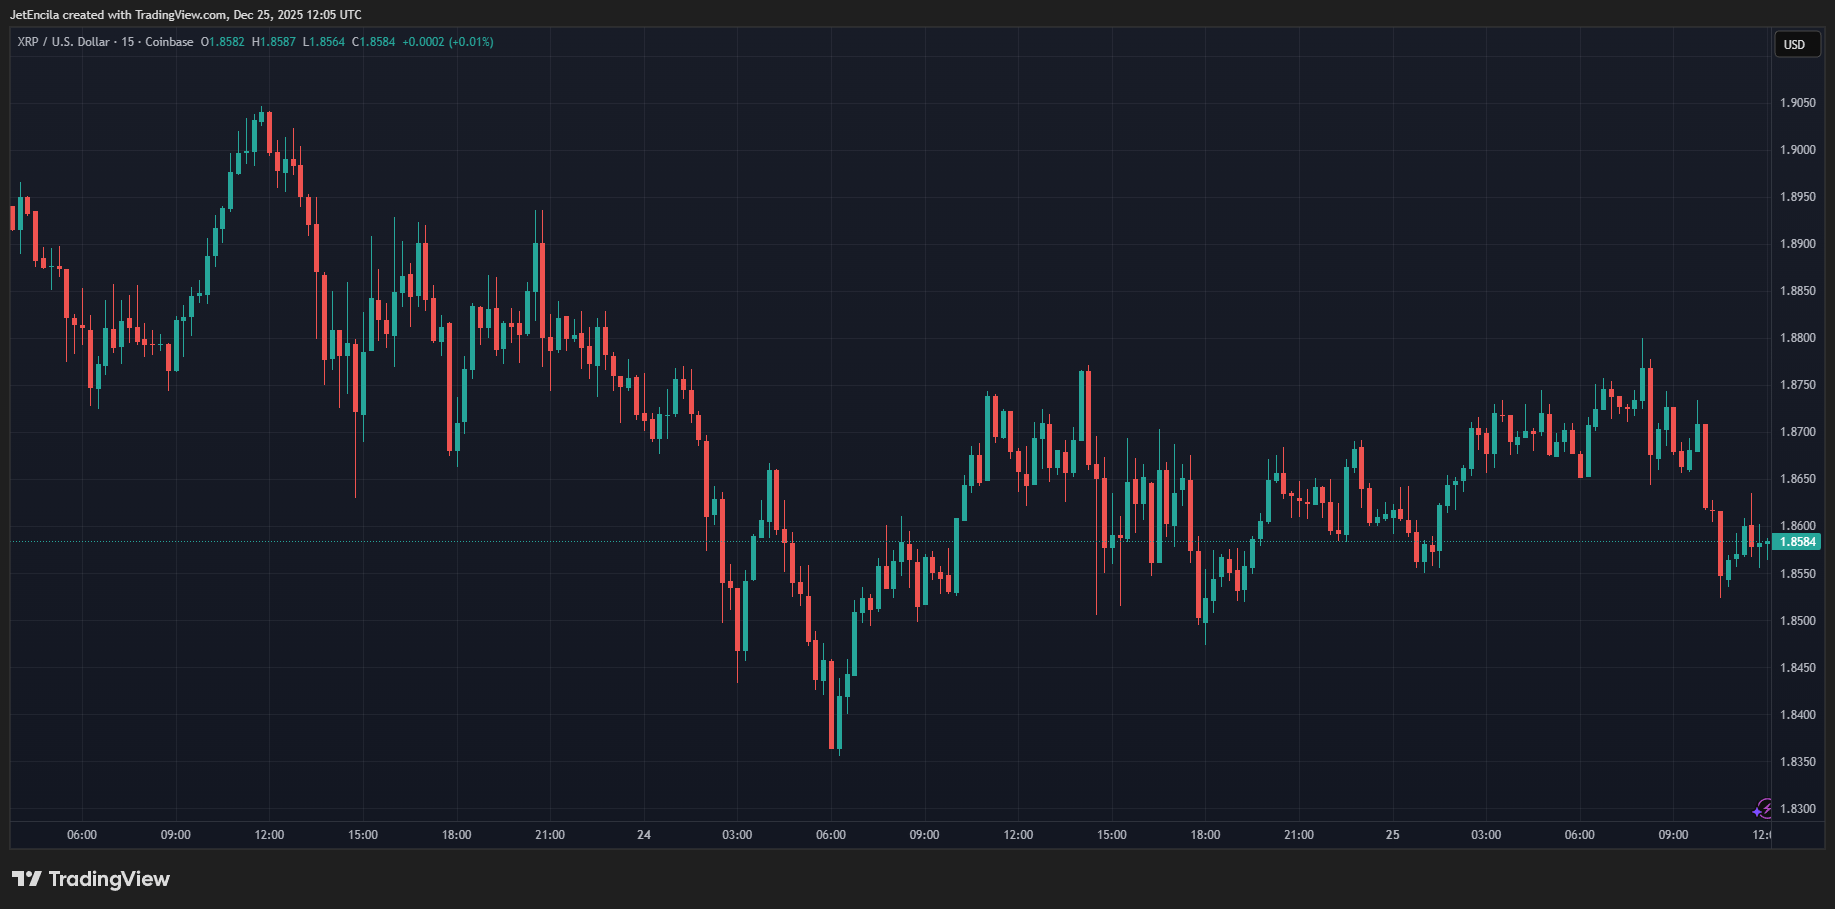1835x909 pixels.
Task: Click the 15:00 time label between dates 24 and 25
Action: [x=1112, y=835]
